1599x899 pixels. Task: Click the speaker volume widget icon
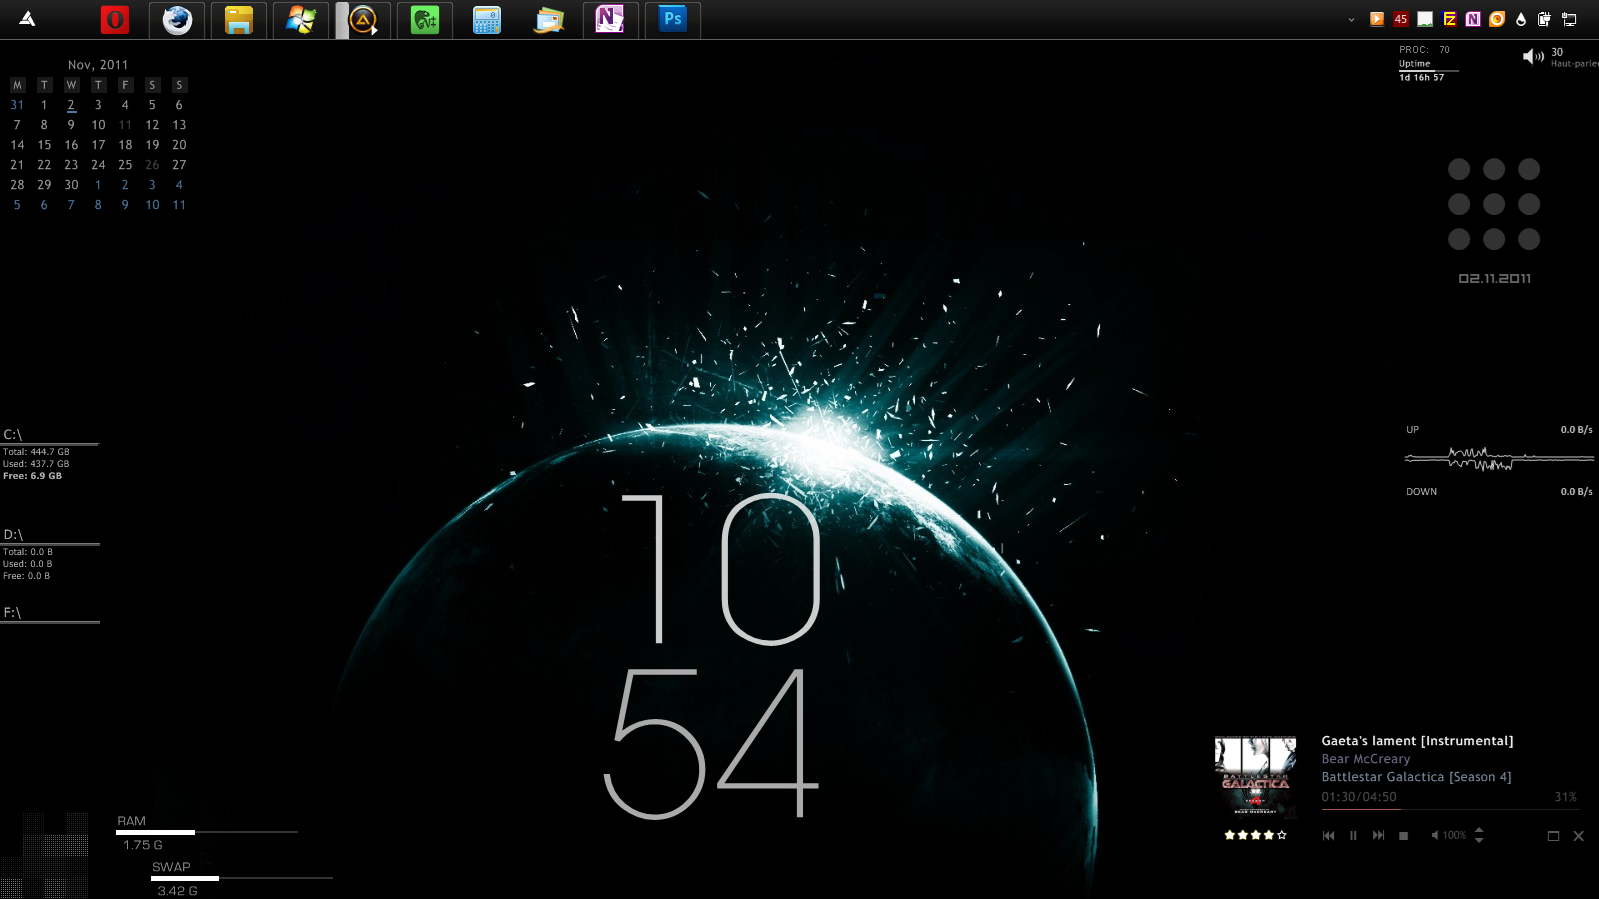point(1533,57)
